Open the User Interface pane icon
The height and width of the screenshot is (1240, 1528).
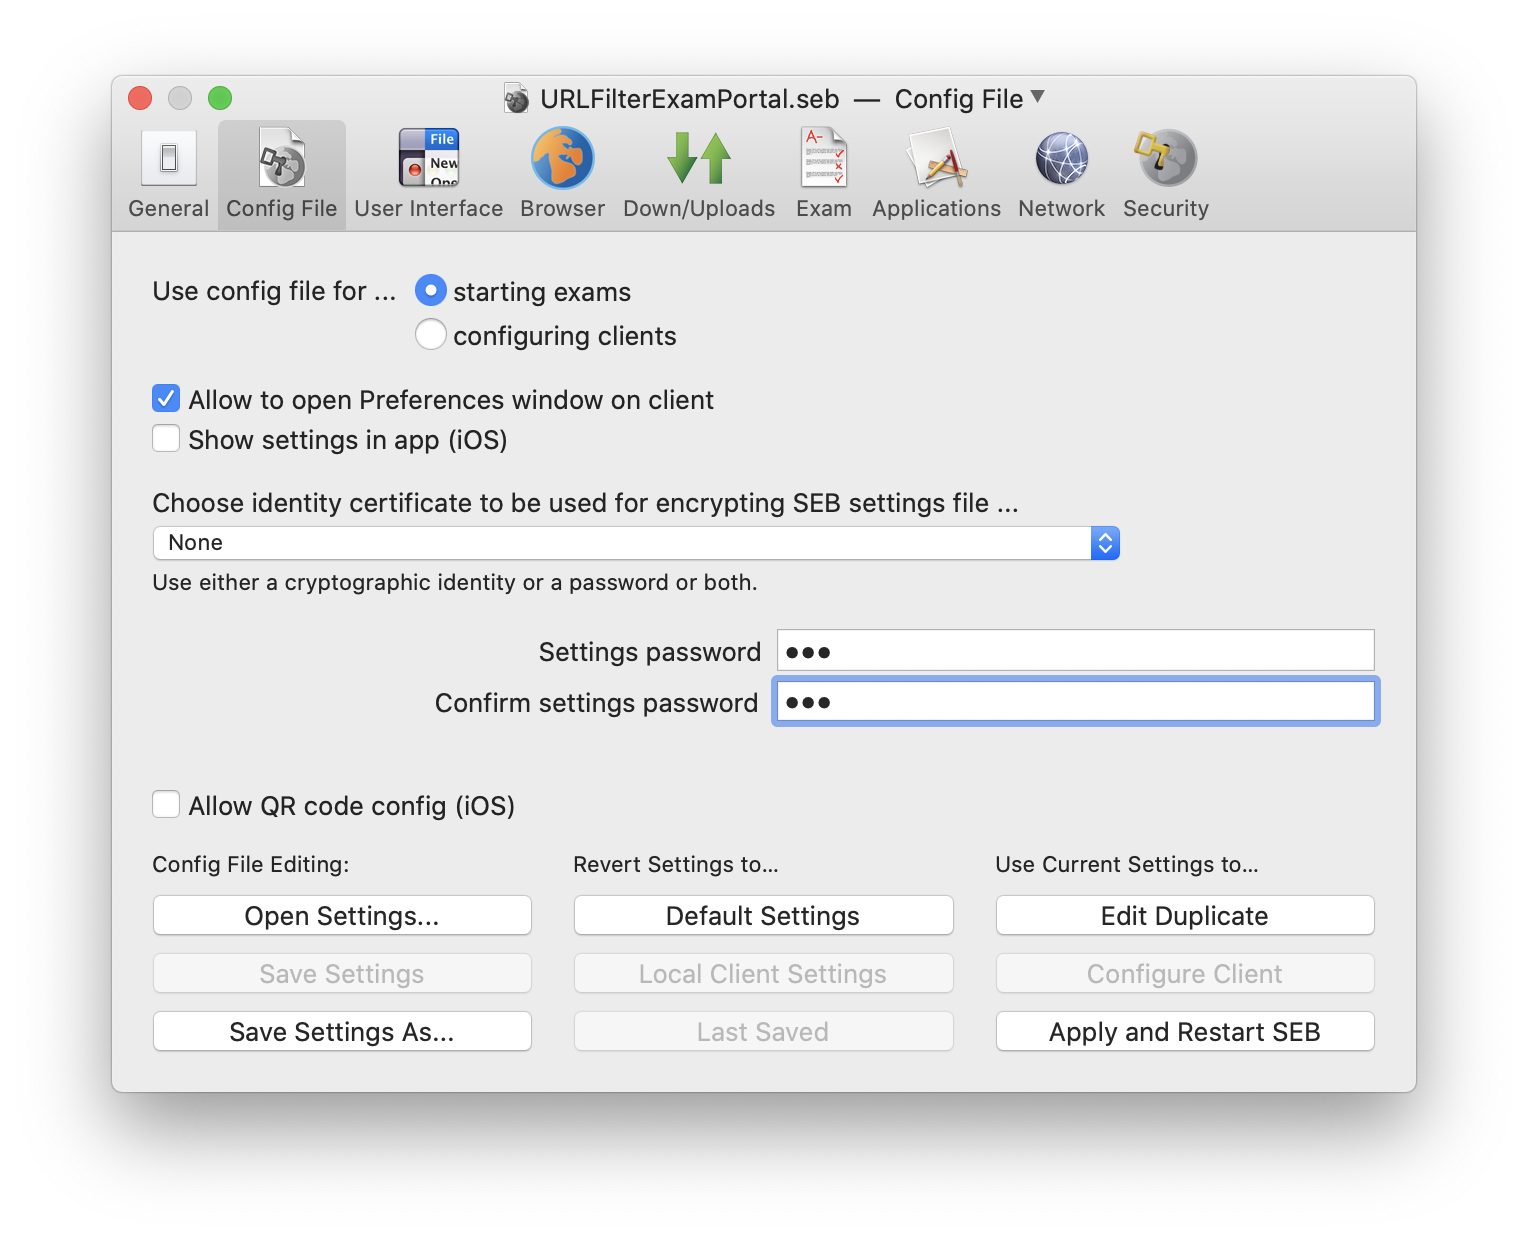tap(429, 158)
